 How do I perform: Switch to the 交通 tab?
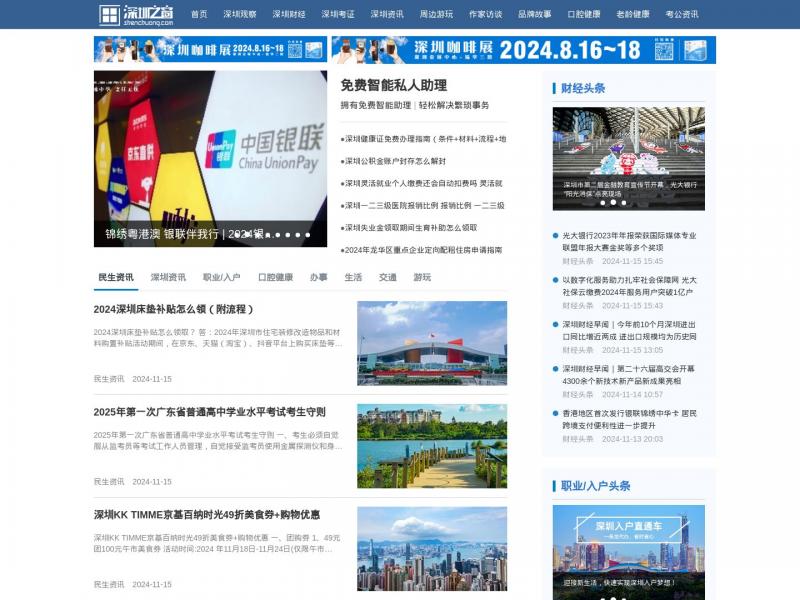387,277
